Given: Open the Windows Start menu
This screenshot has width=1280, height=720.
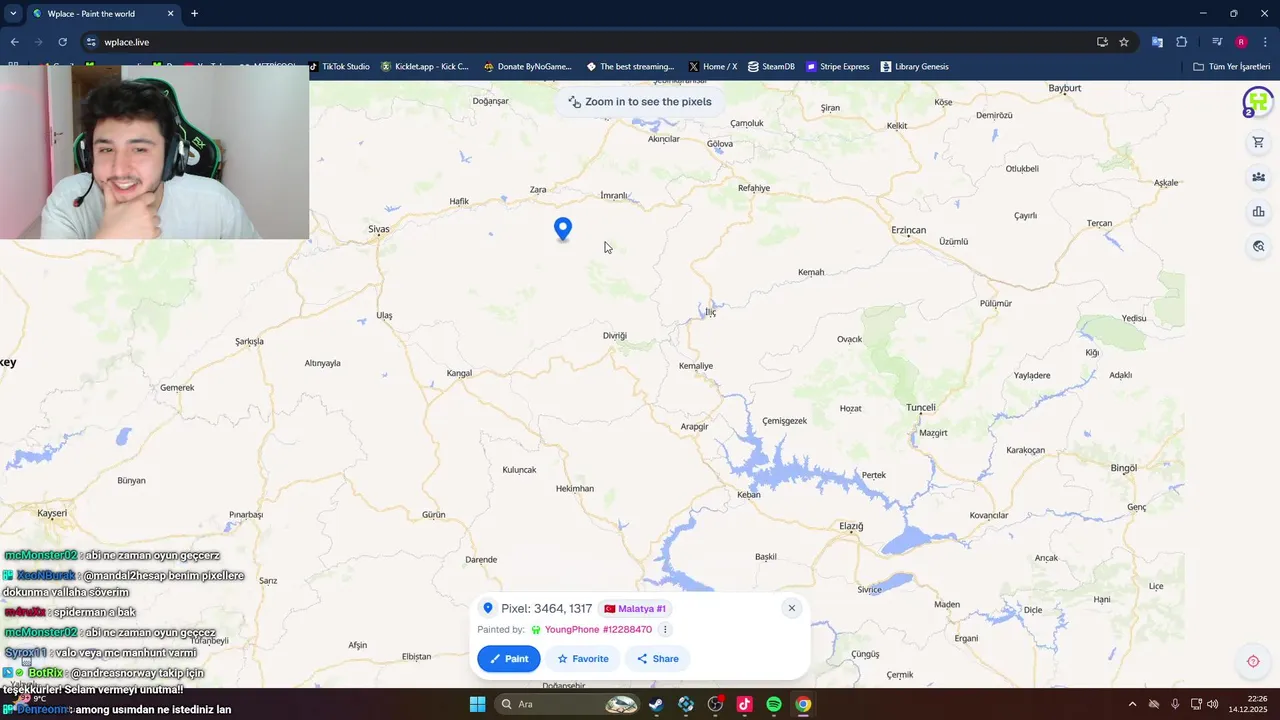Looking at the screenshot, I should [x=477, y=704].
